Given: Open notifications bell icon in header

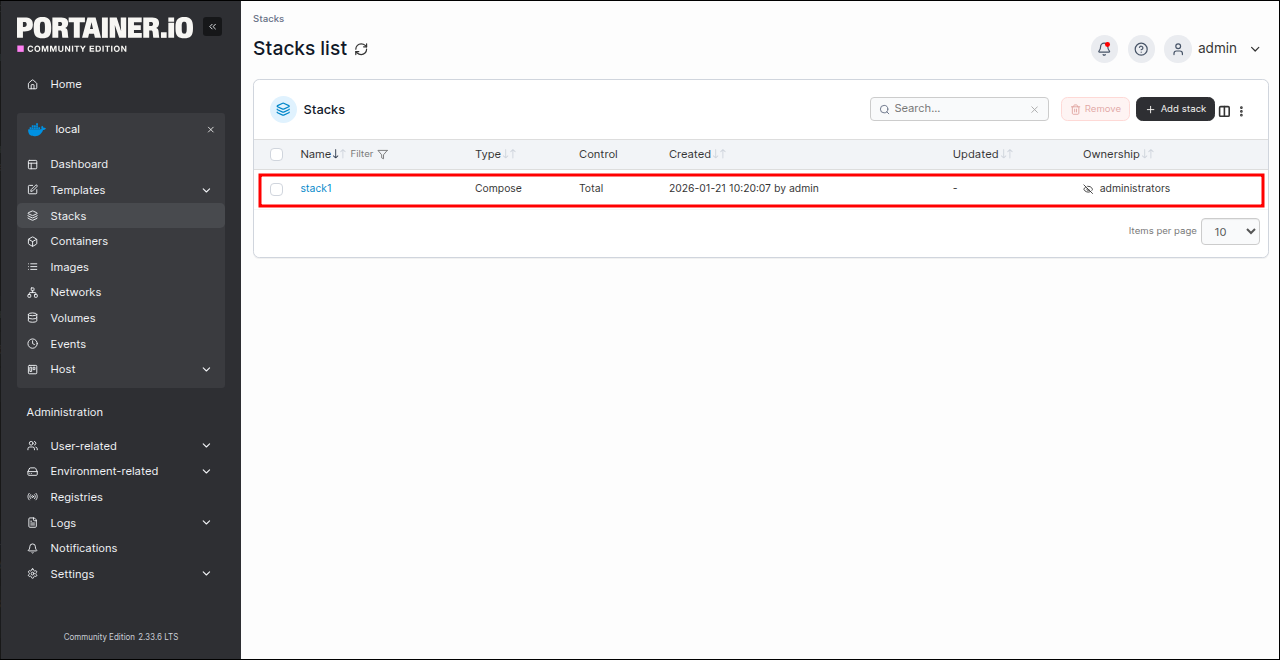Looking at the screenshot, I should pyautogui.click(x=1104, y=49).
